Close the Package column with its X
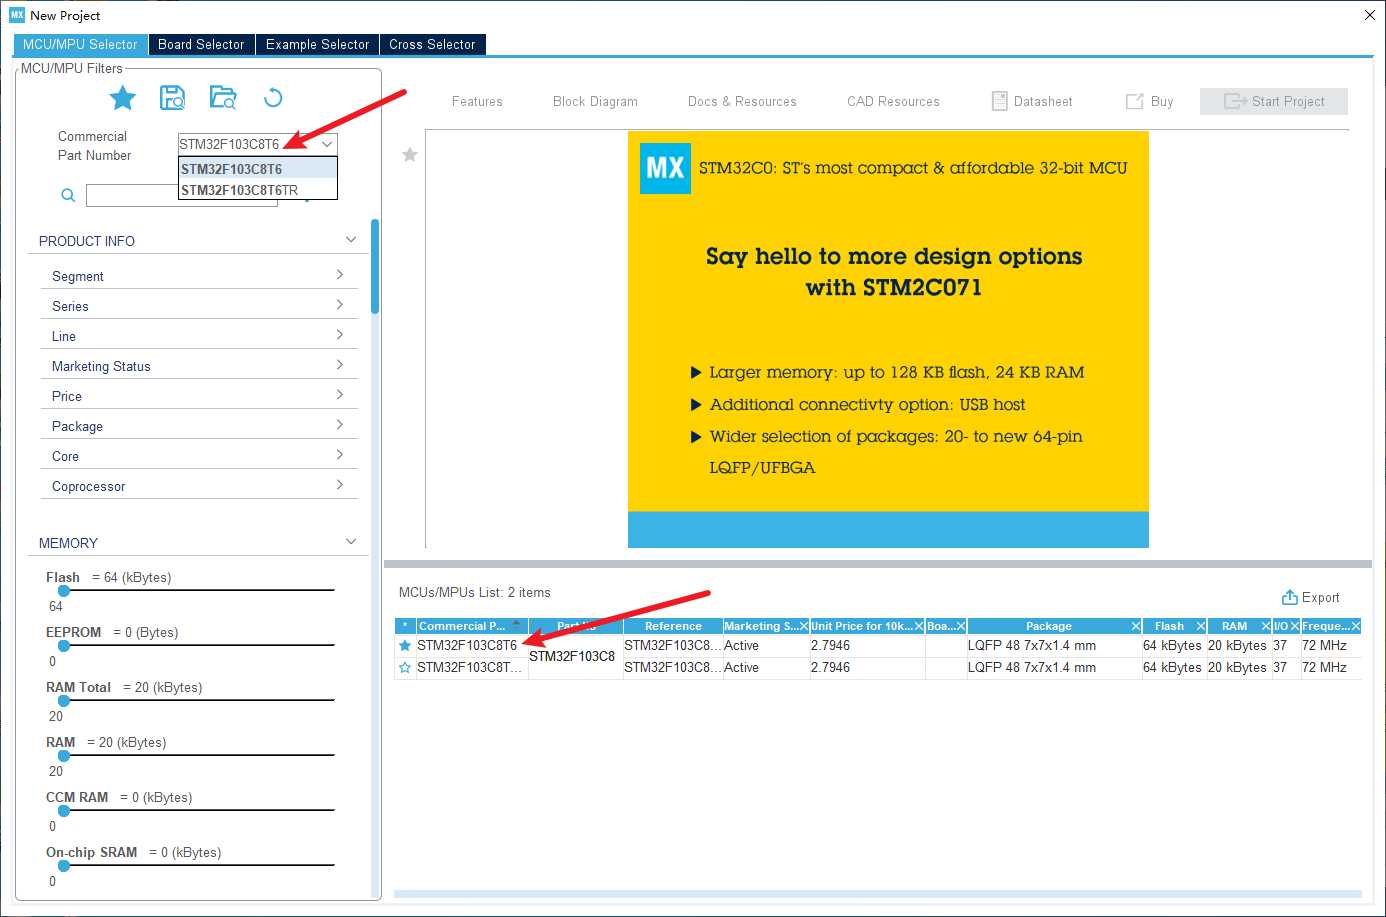This screenshot has width=1386, height=917. tap(1136, 626)
